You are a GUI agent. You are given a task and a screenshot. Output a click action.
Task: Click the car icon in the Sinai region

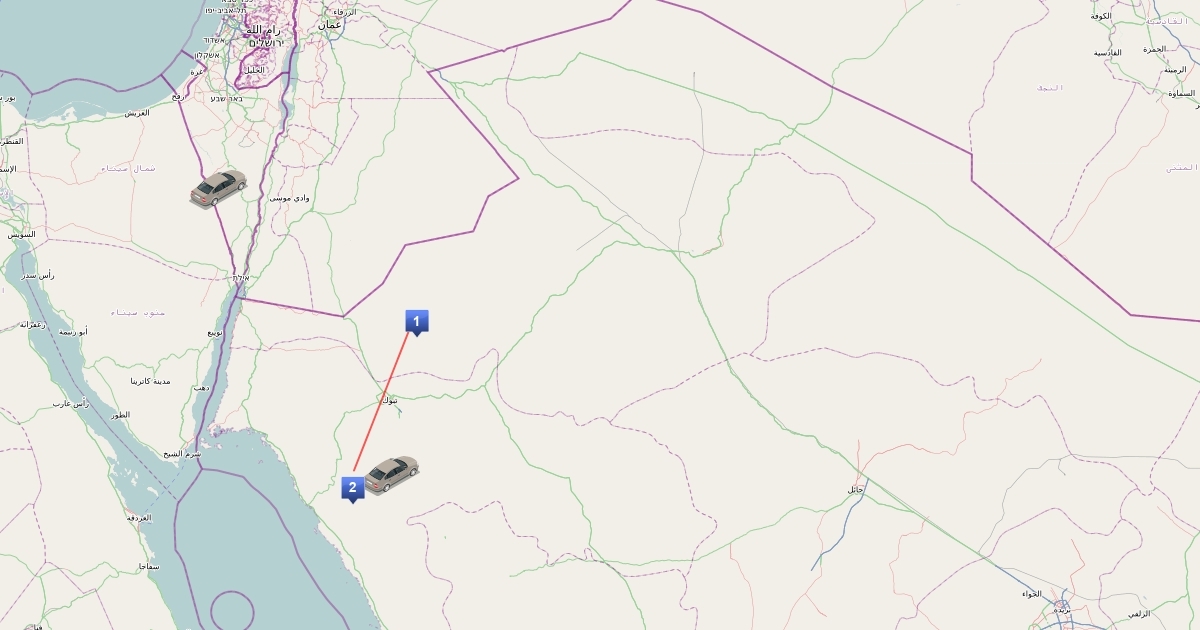[x=218, y=188]
